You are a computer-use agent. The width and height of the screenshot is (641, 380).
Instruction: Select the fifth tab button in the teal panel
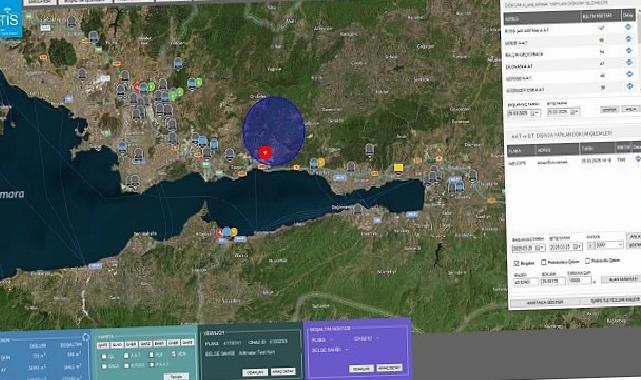pos(159,343)
